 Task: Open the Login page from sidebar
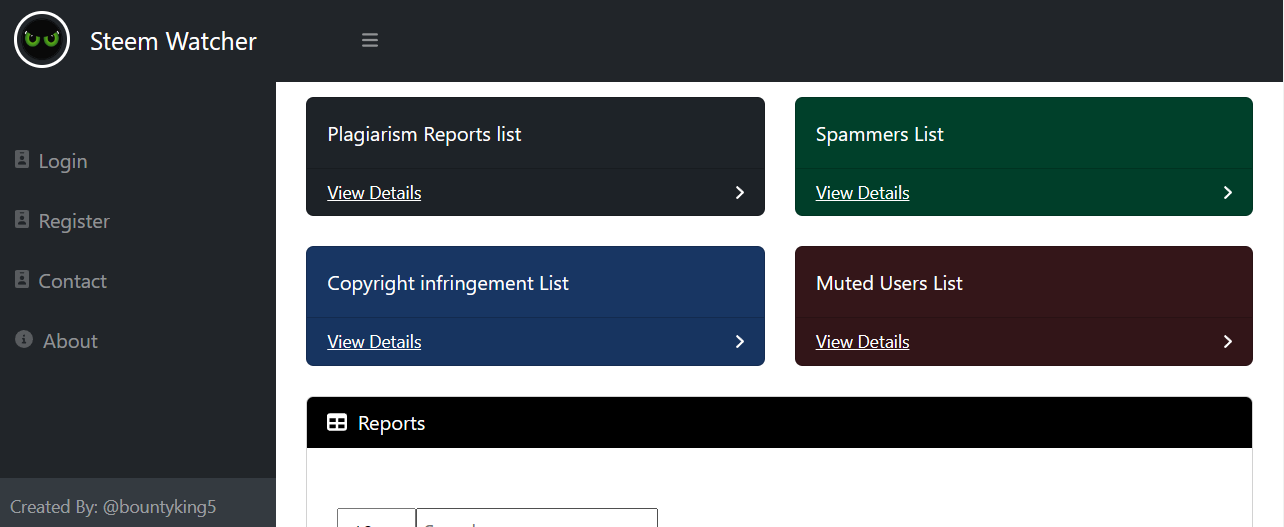pyautogui.click(x=63, y=161)
